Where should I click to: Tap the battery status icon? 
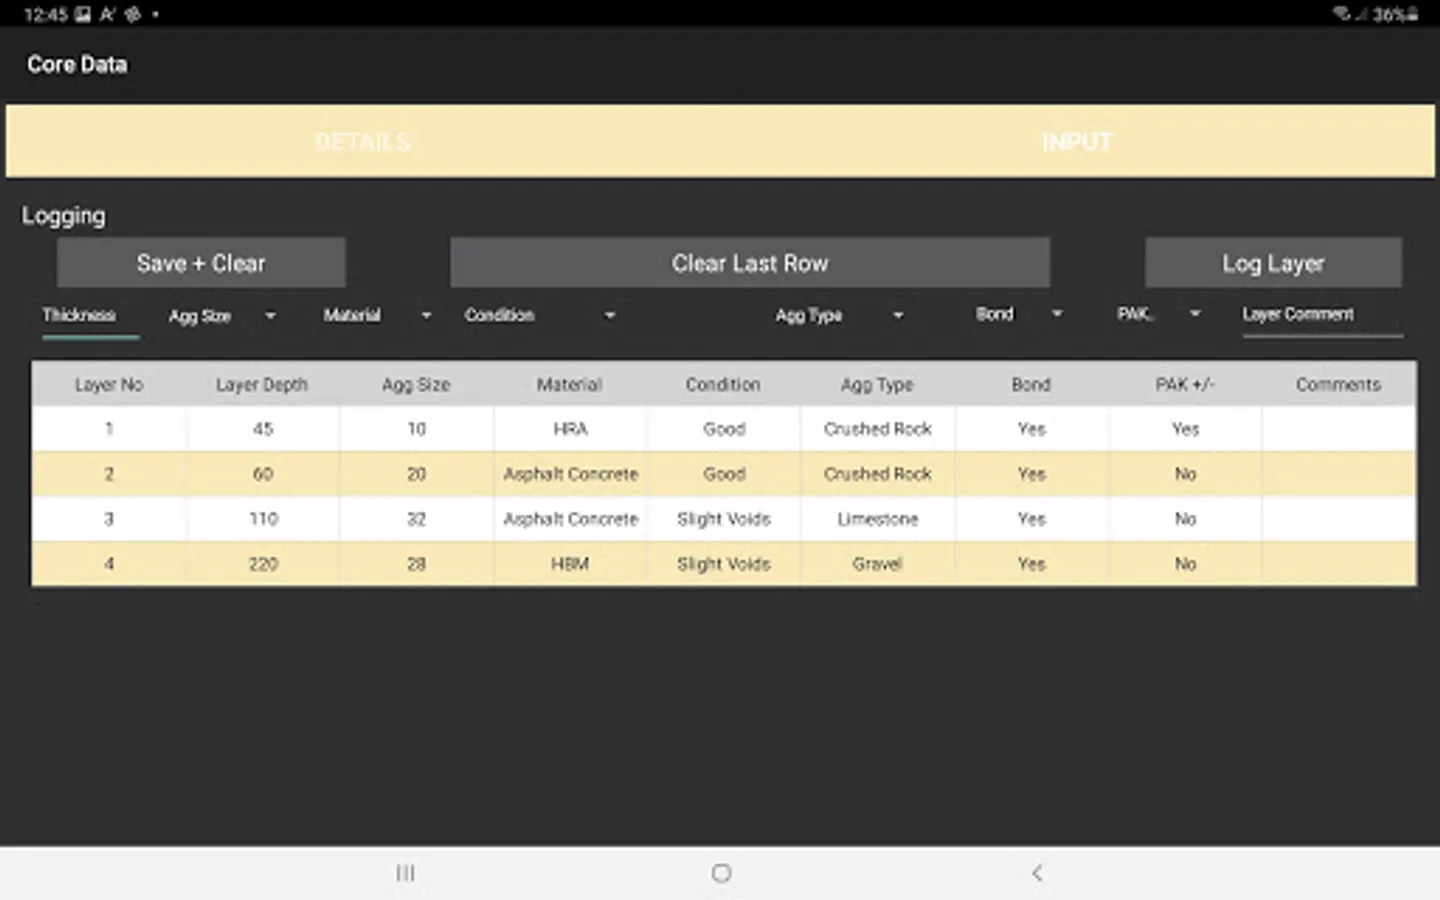[x=1412, y=14]
